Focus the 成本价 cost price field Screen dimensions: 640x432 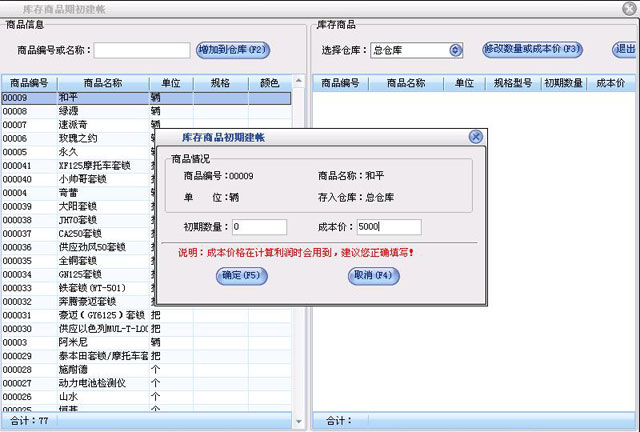(388, 227)
